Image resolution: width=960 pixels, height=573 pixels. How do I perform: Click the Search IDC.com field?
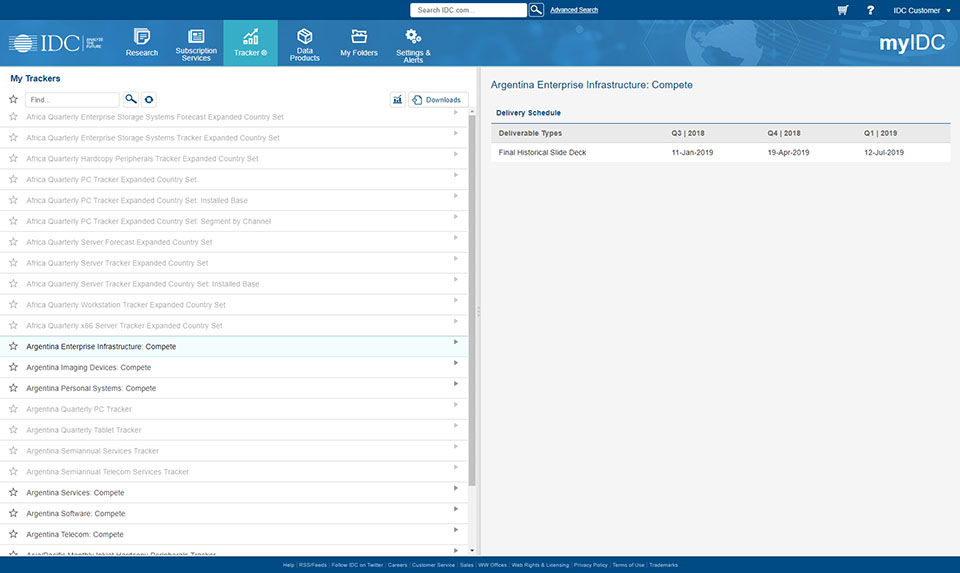(x=468, y=10)
